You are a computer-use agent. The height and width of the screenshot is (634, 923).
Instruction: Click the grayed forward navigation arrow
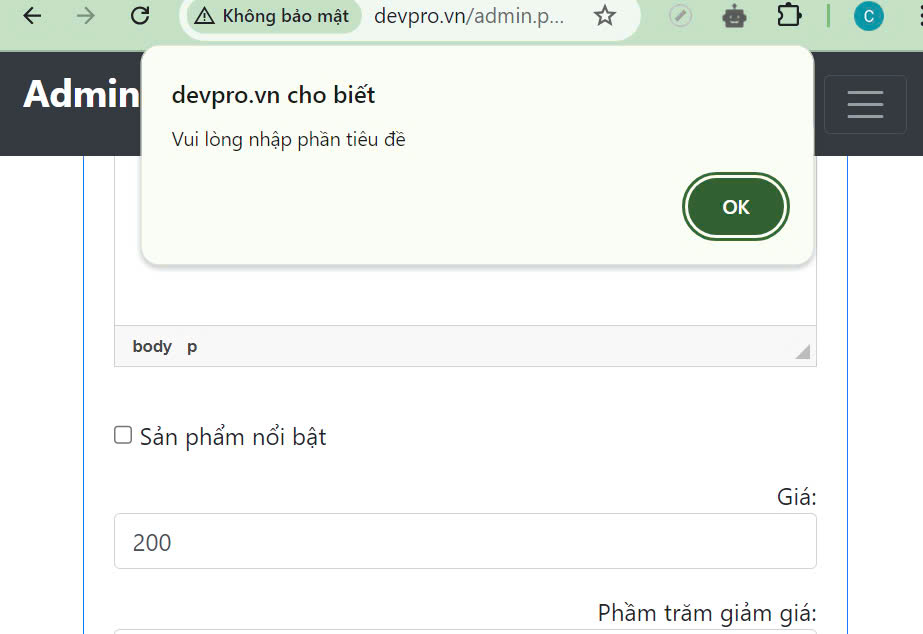(x=82, y=16)
